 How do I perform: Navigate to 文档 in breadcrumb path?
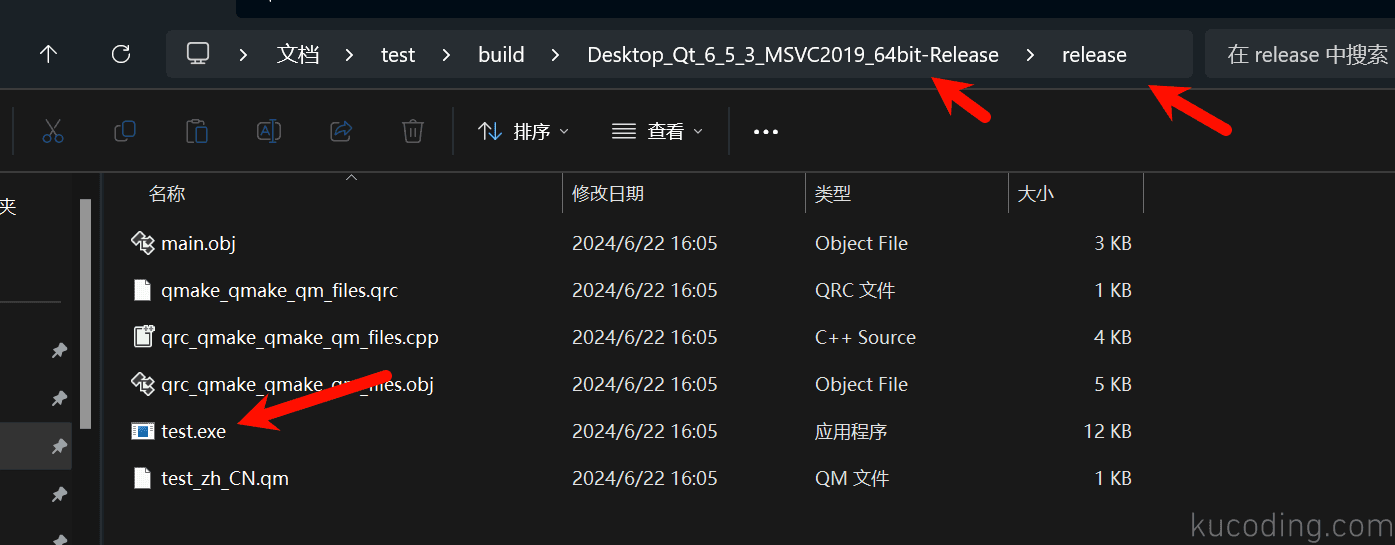point(298,55)
